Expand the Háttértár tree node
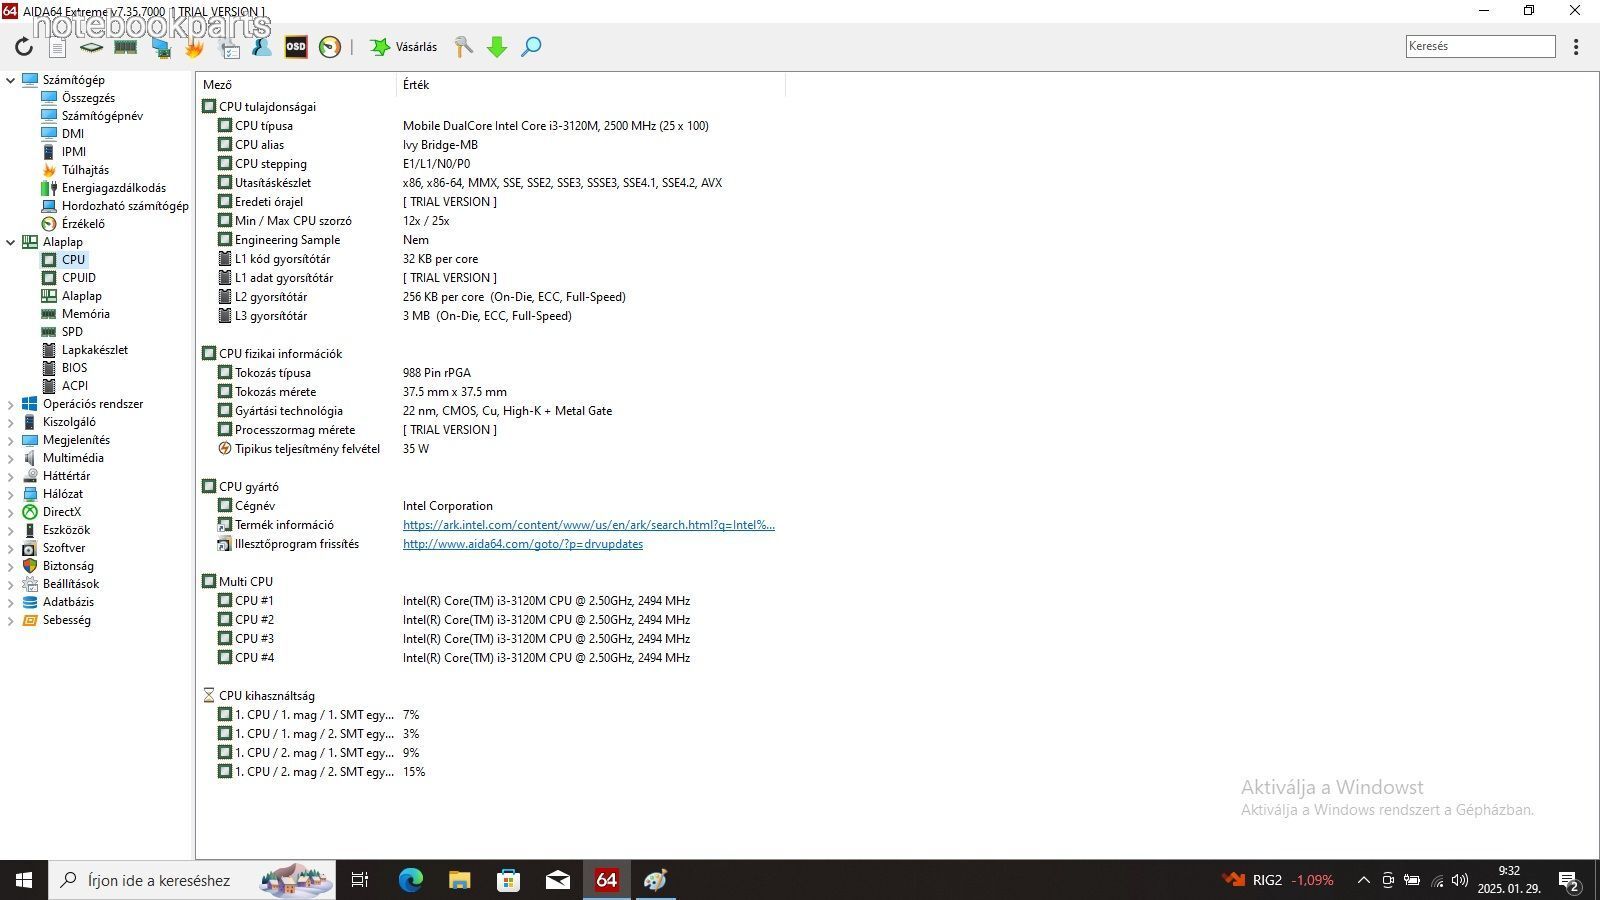The height and width of the screenshot is (900, 1600). click(11, 476)
